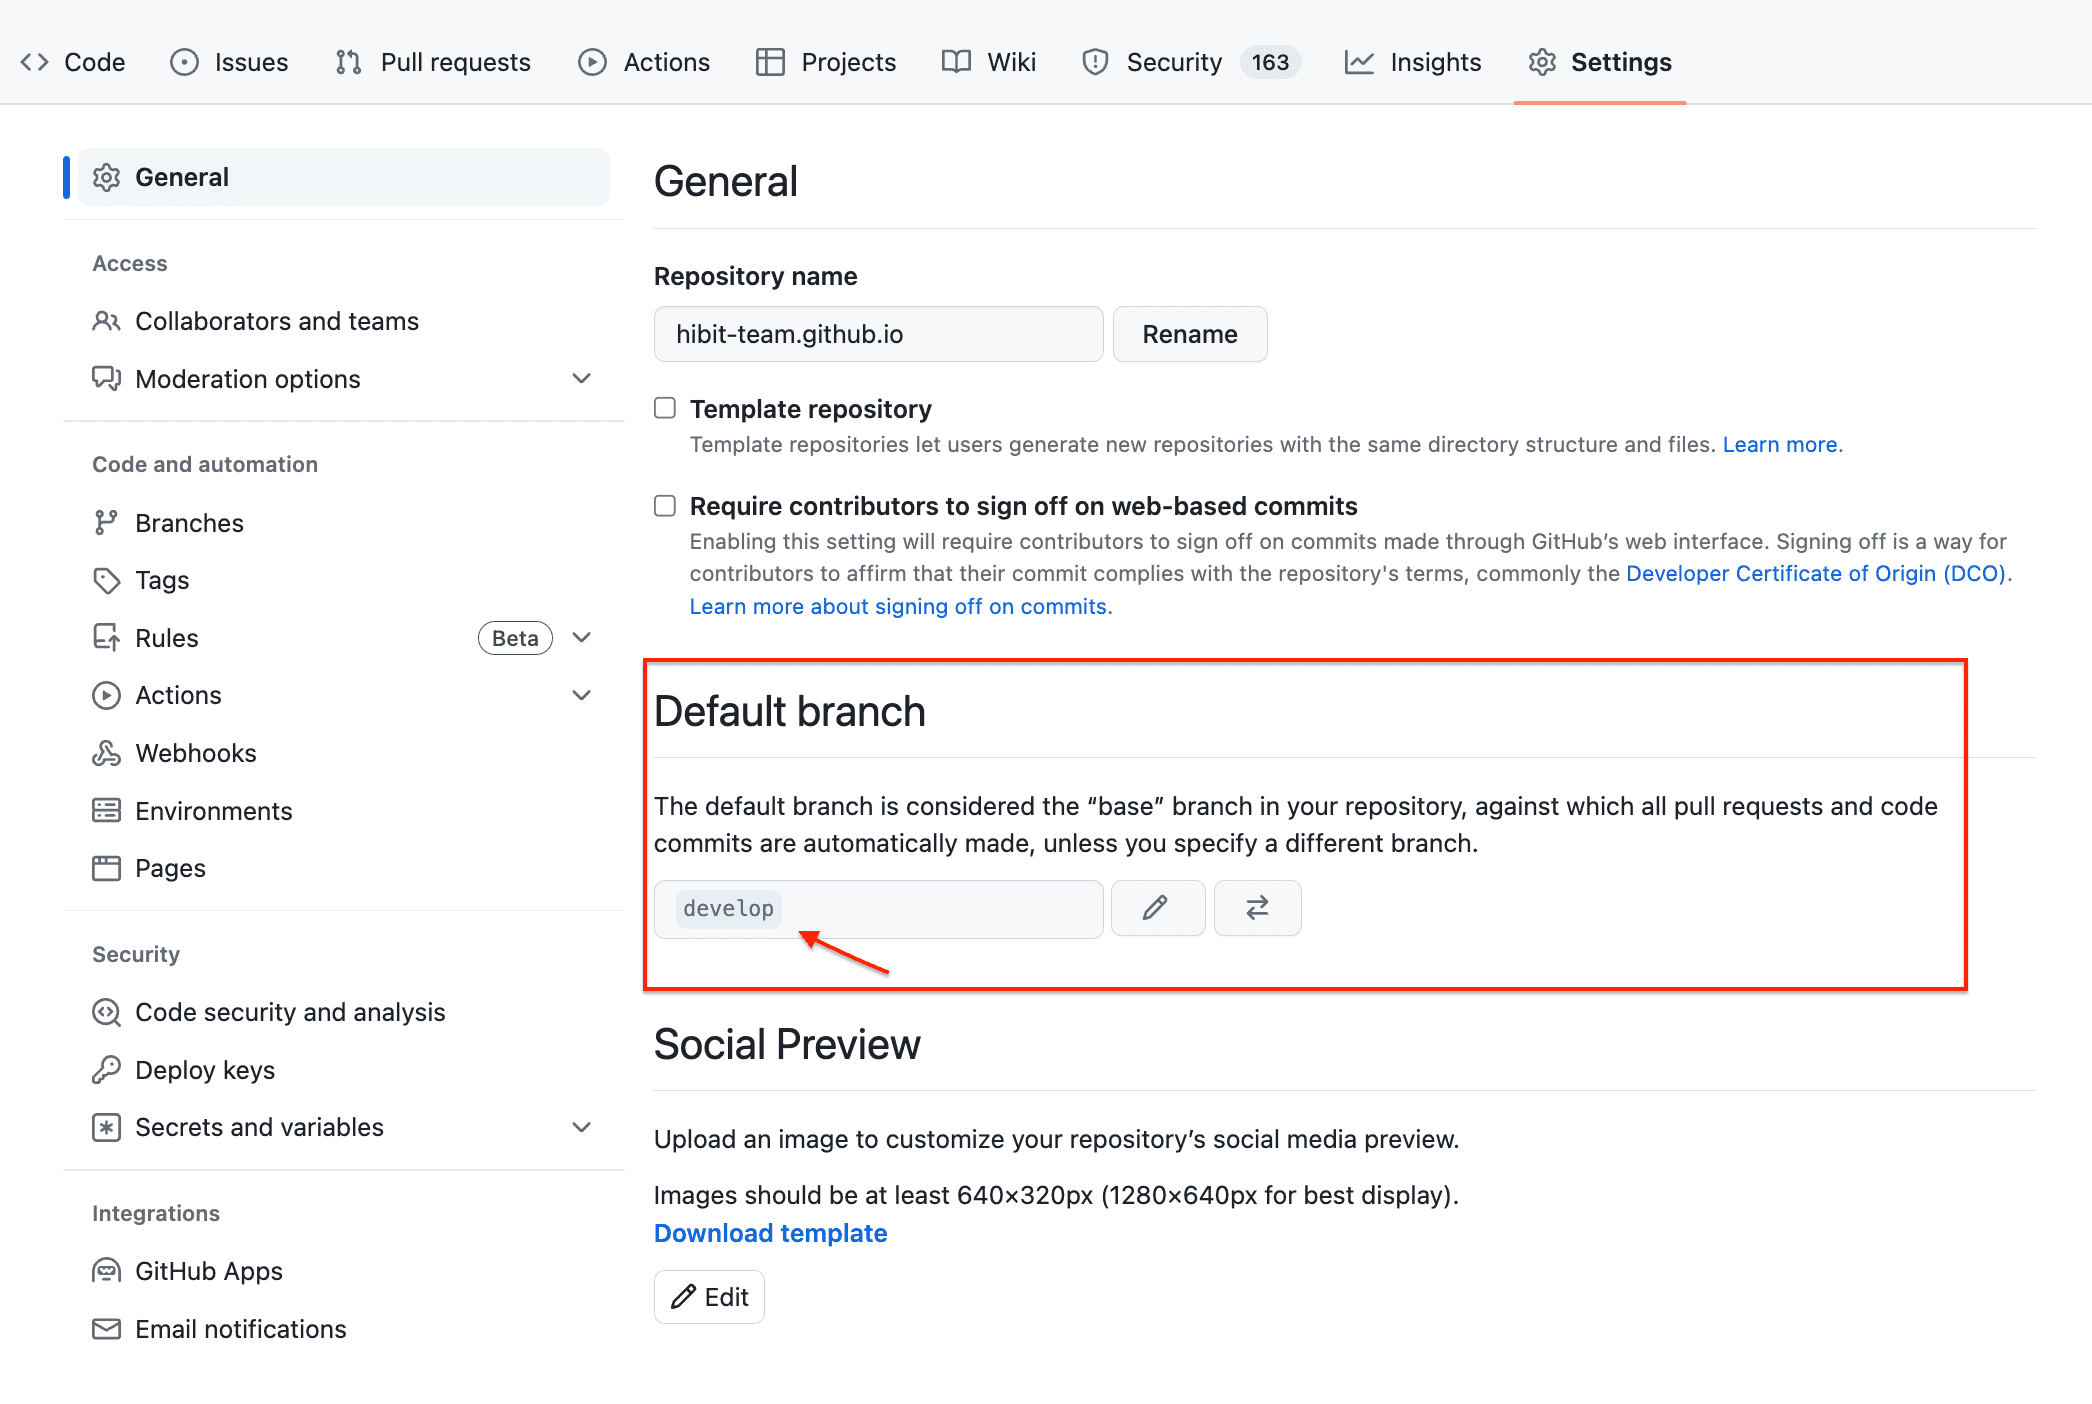
Task: Go to the Pages settings section
Action: point(170,868)
